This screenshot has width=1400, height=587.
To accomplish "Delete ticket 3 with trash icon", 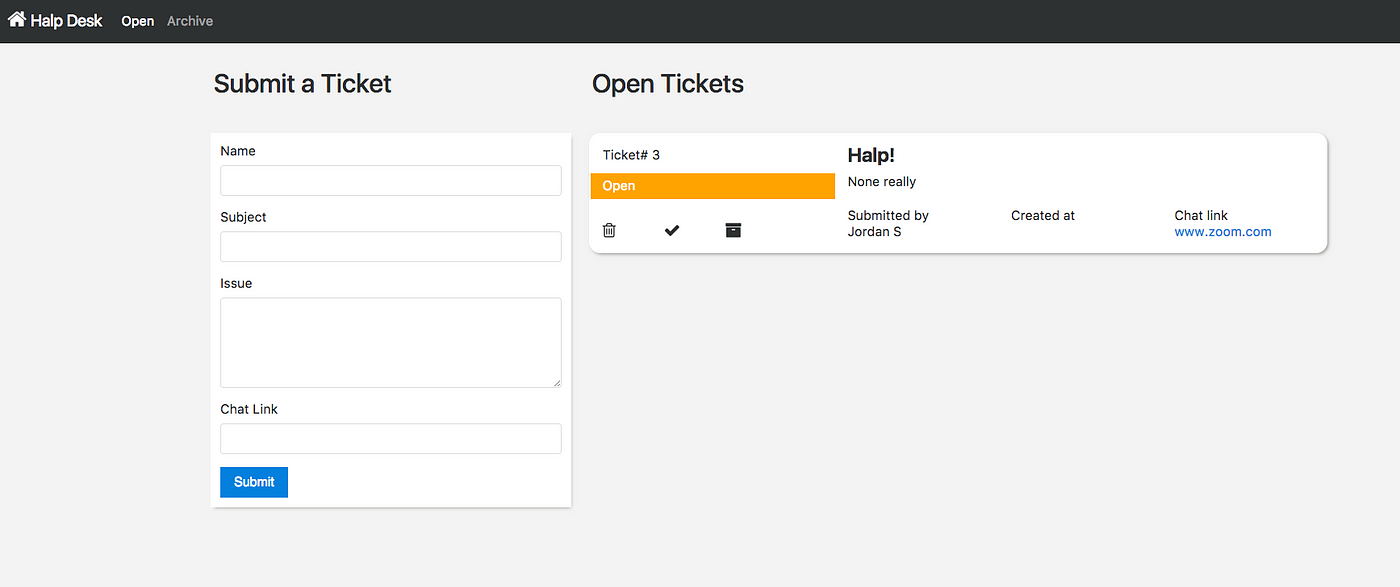I will tap(609, 230).
